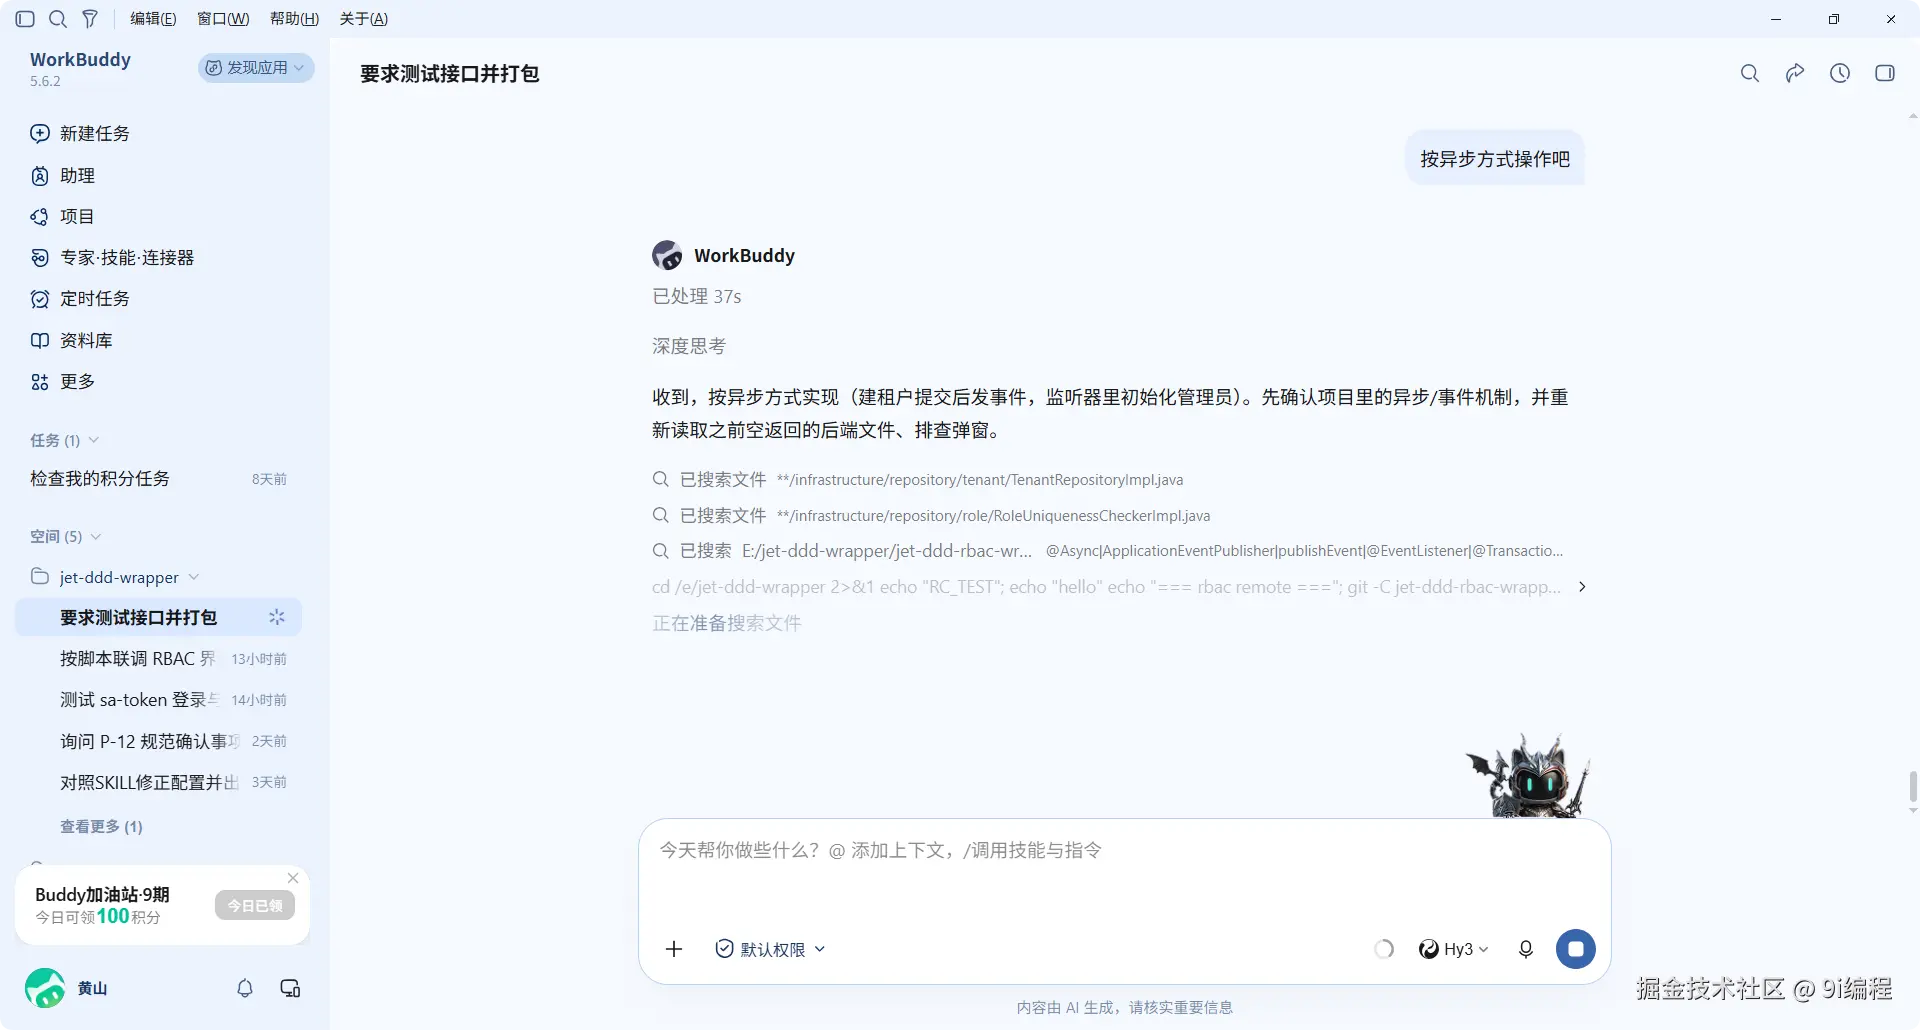Toggle the sidebar panel icon
1920x1030 pixels.
(x=25, y=19)
